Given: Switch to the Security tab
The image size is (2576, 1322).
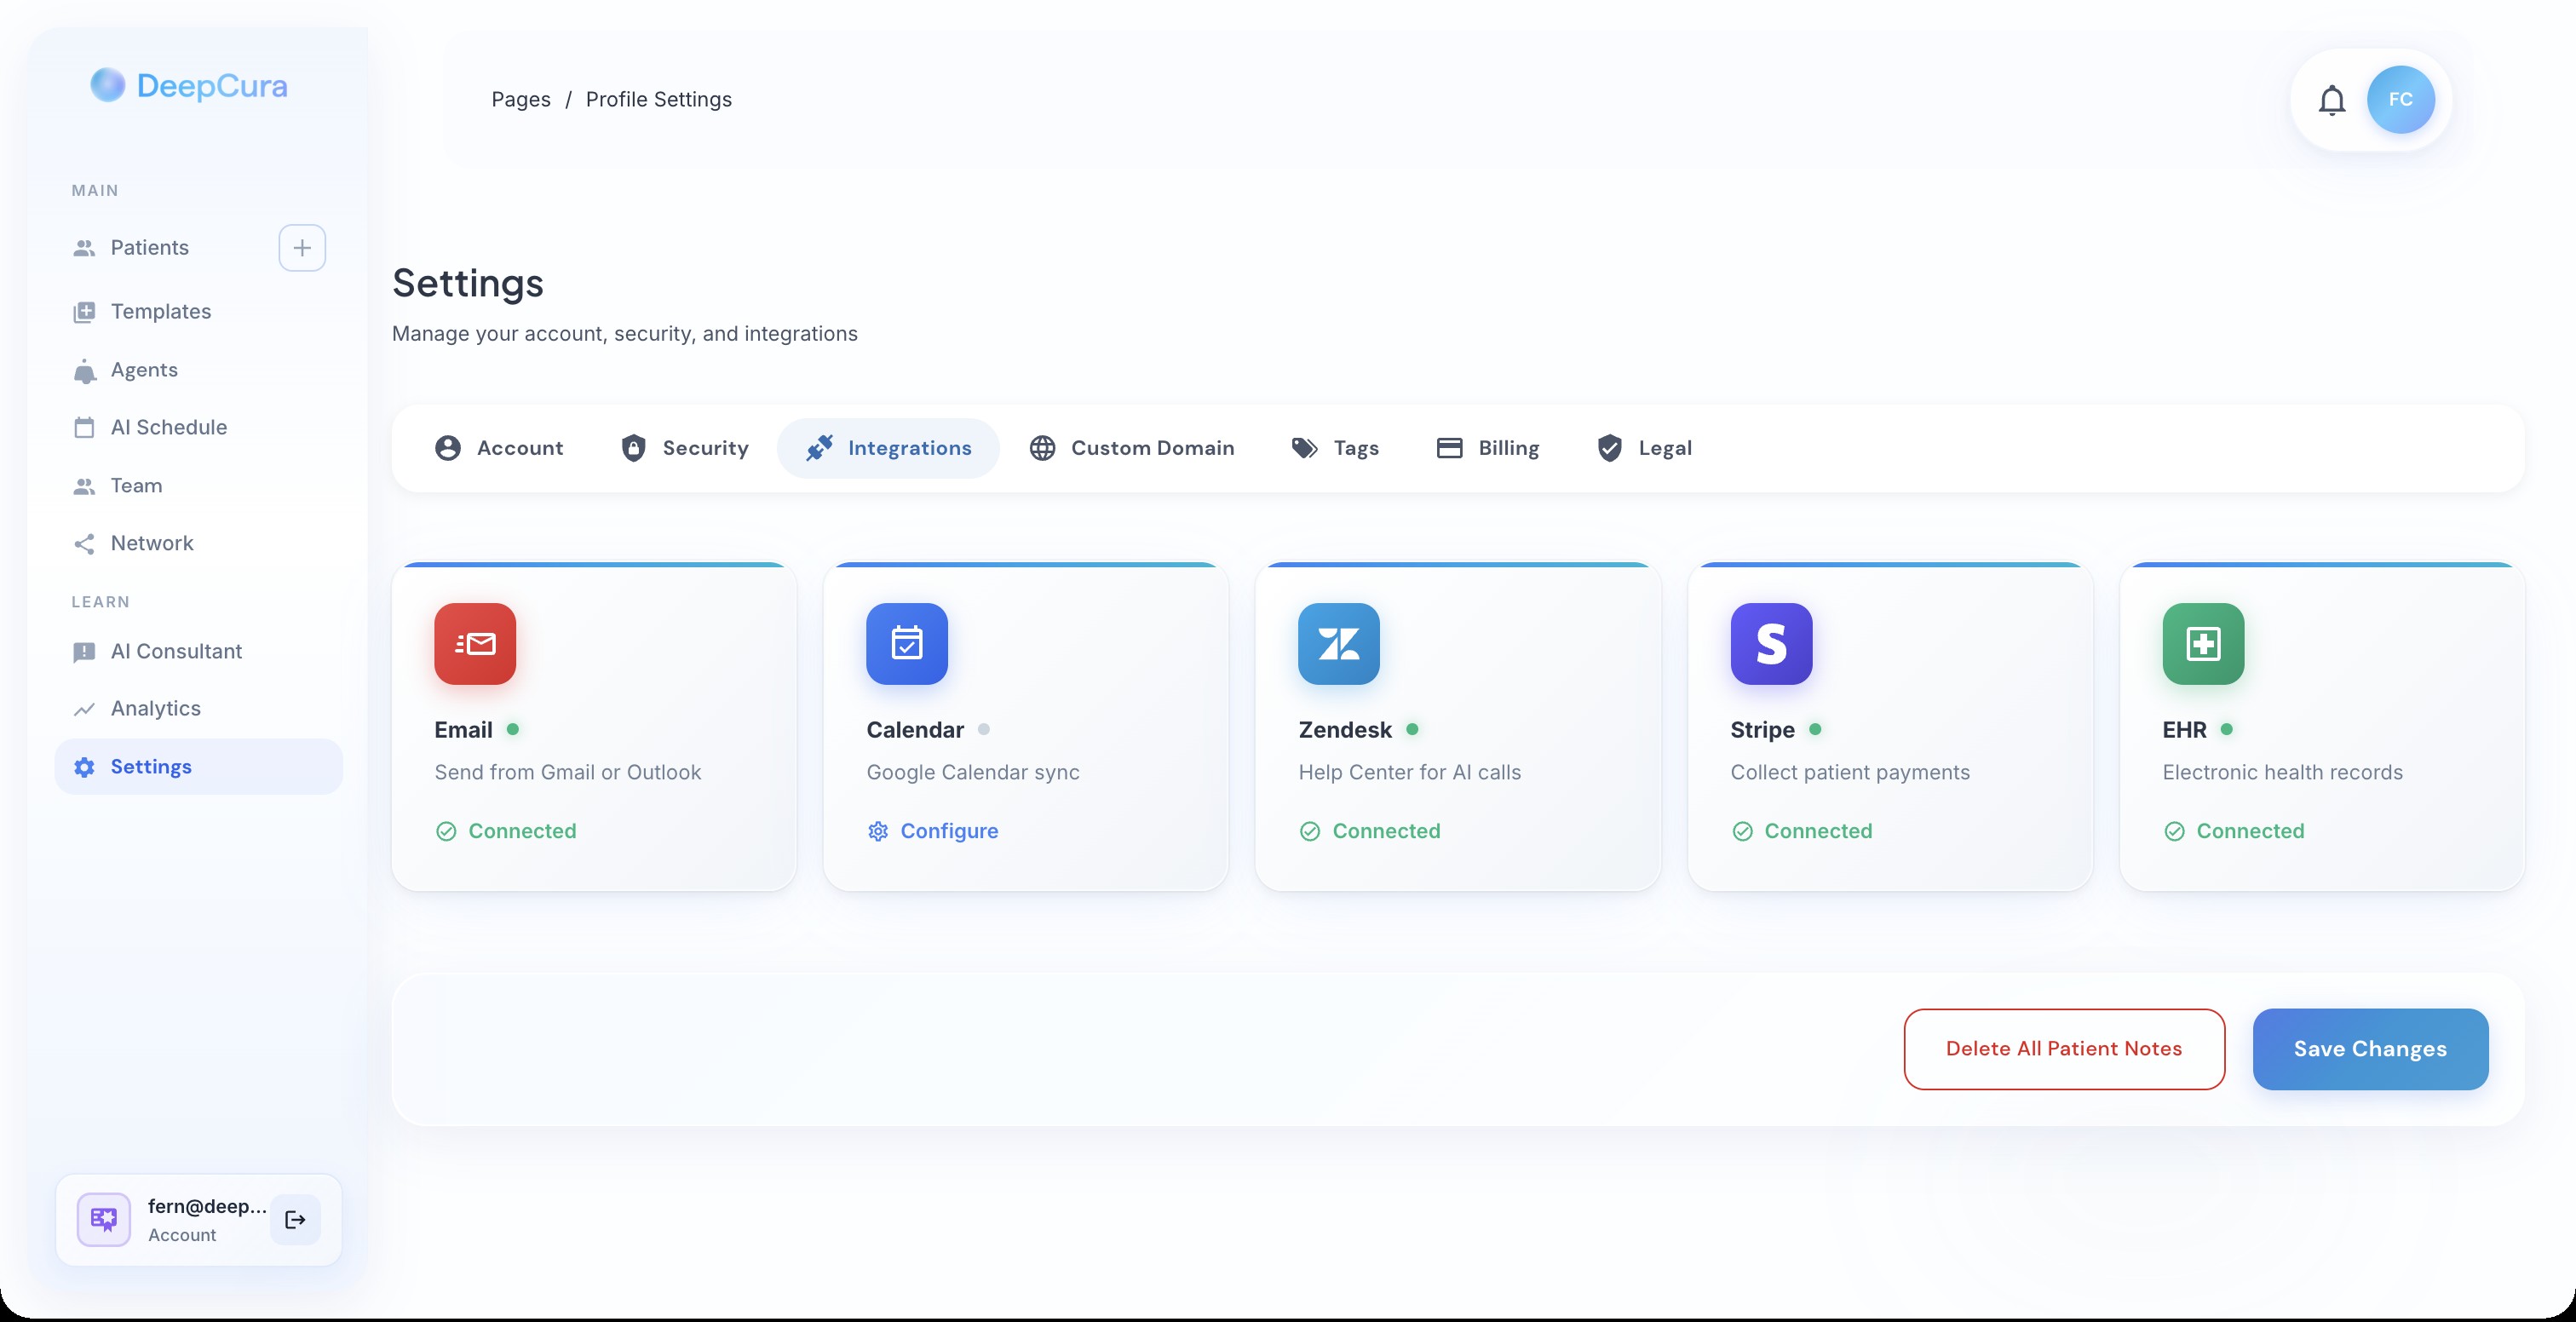Looking at the screenshot, I should pyautogui.click(x=685, y=448).
